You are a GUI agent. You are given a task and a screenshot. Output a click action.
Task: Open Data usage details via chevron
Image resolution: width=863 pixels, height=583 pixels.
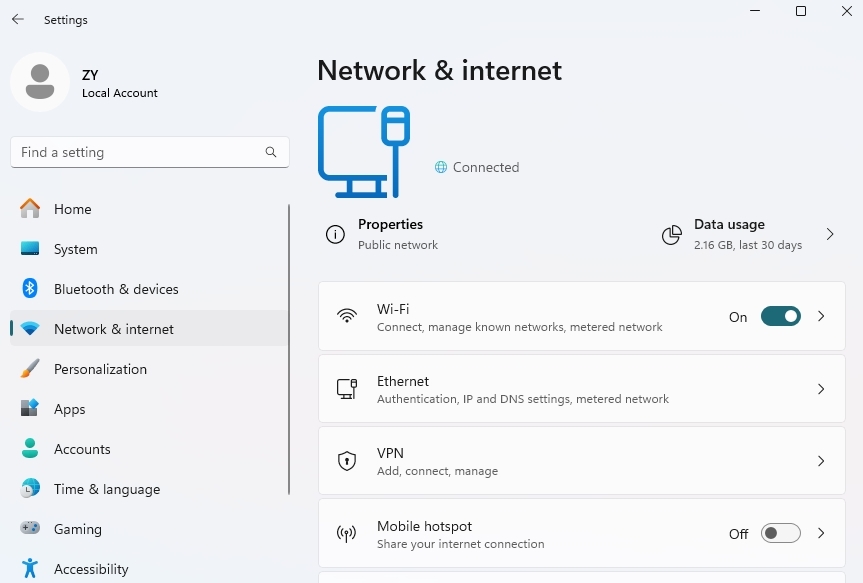coord(829,234)
